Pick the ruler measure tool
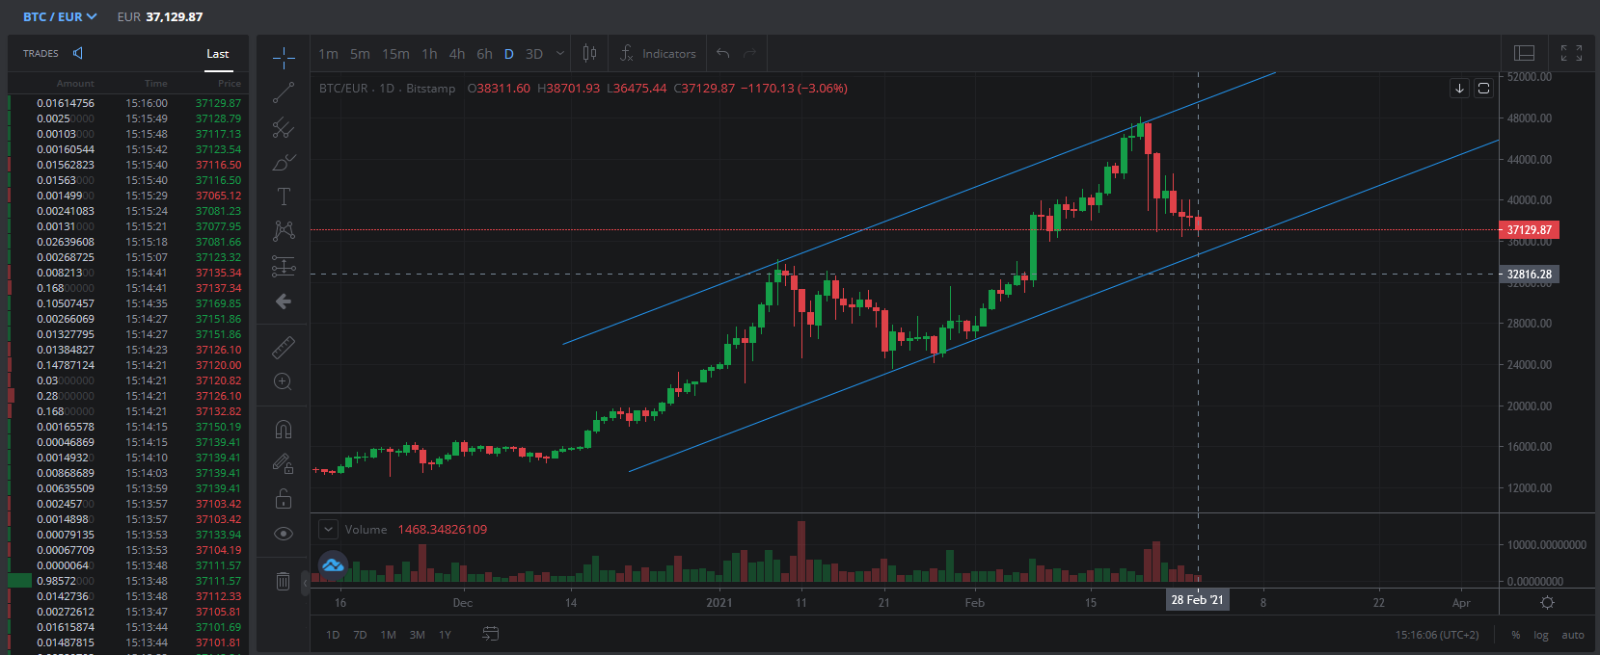The width and height of the screenshot is (1600, 655). point(284,347)
